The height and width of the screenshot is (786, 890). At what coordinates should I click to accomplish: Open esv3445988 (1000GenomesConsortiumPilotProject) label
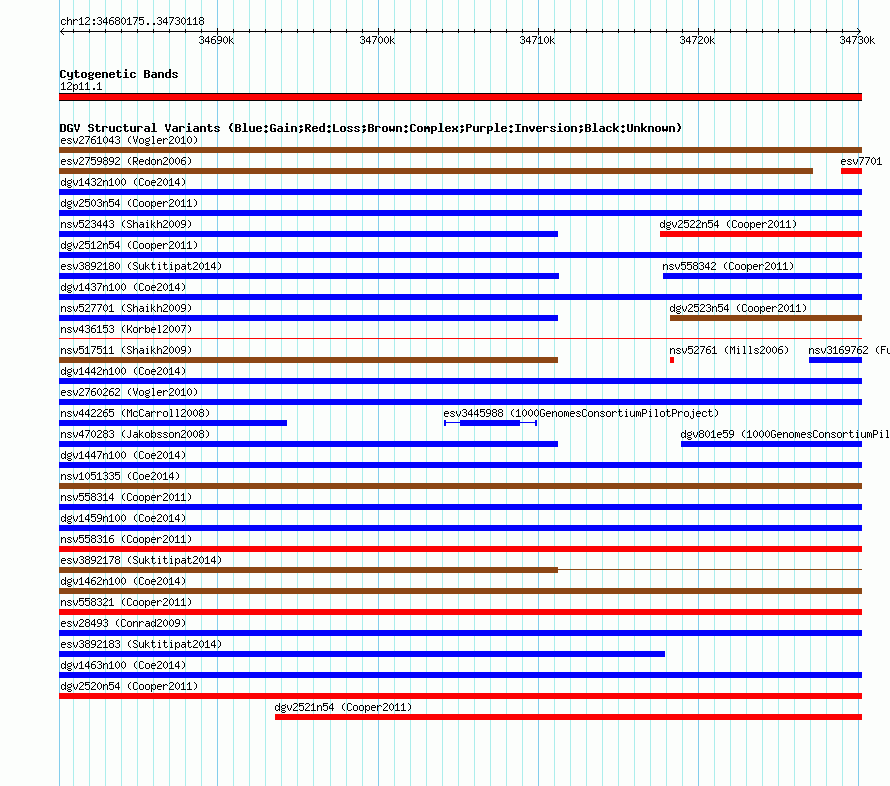tap(581, 413)
